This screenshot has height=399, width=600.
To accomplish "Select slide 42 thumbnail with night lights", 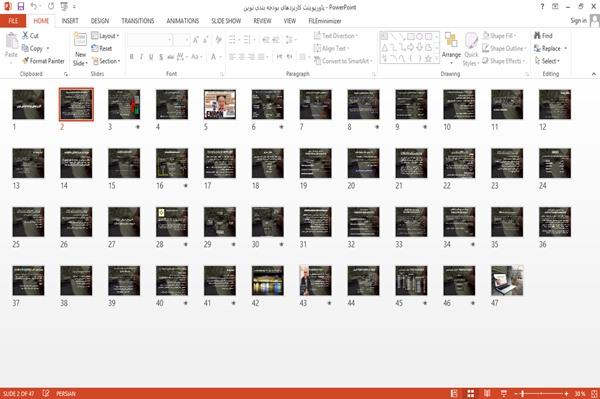I will 267,280.
